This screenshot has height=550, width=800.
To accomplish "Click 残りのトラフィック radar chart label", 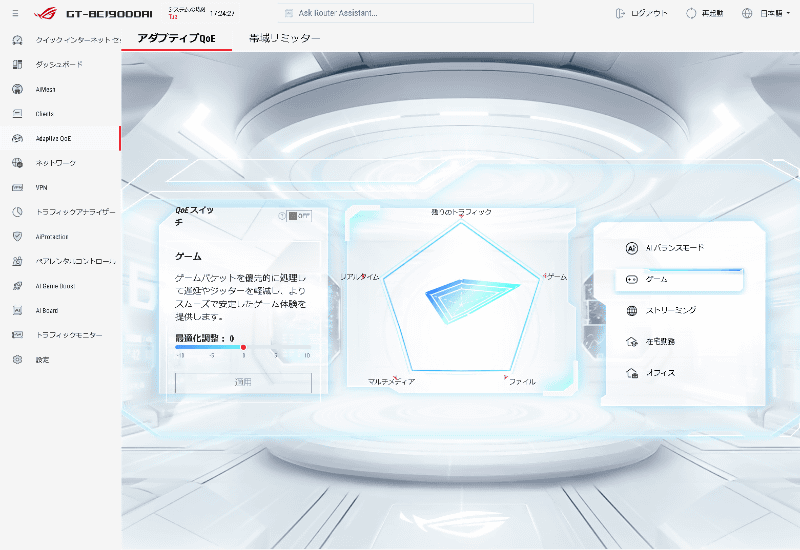I will tap(461, 212).
